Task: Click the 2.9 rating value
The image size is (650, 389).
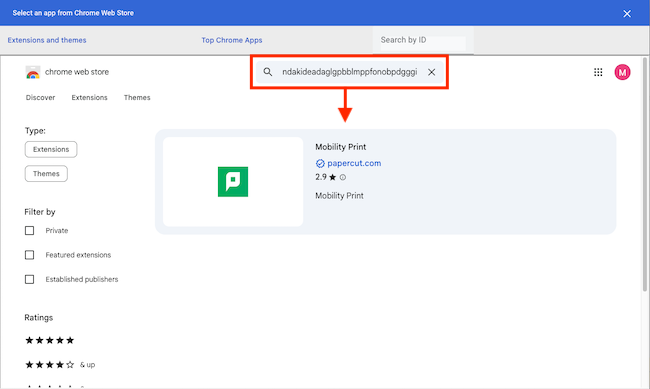Action: 321,177
